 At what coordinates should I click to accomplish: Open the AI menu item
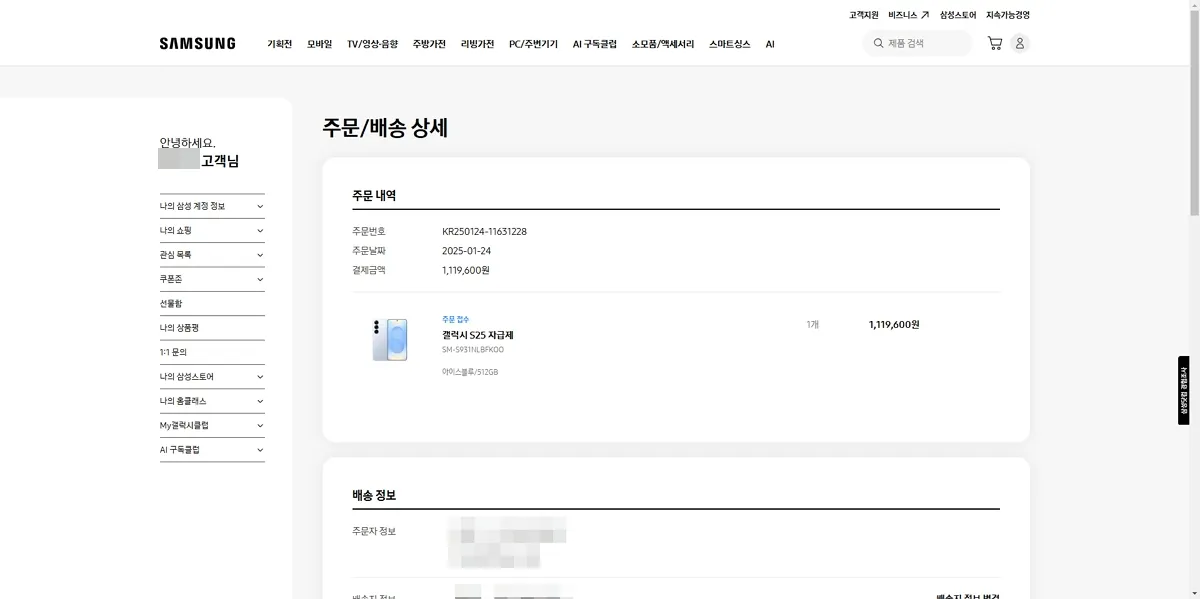pos(770,44)
